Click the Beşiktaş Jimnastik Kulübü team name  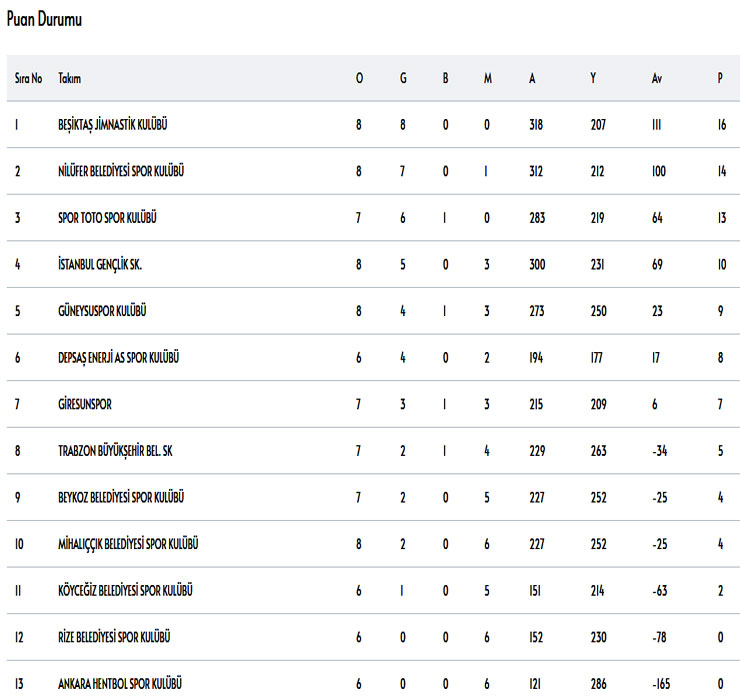pos(112,125)
